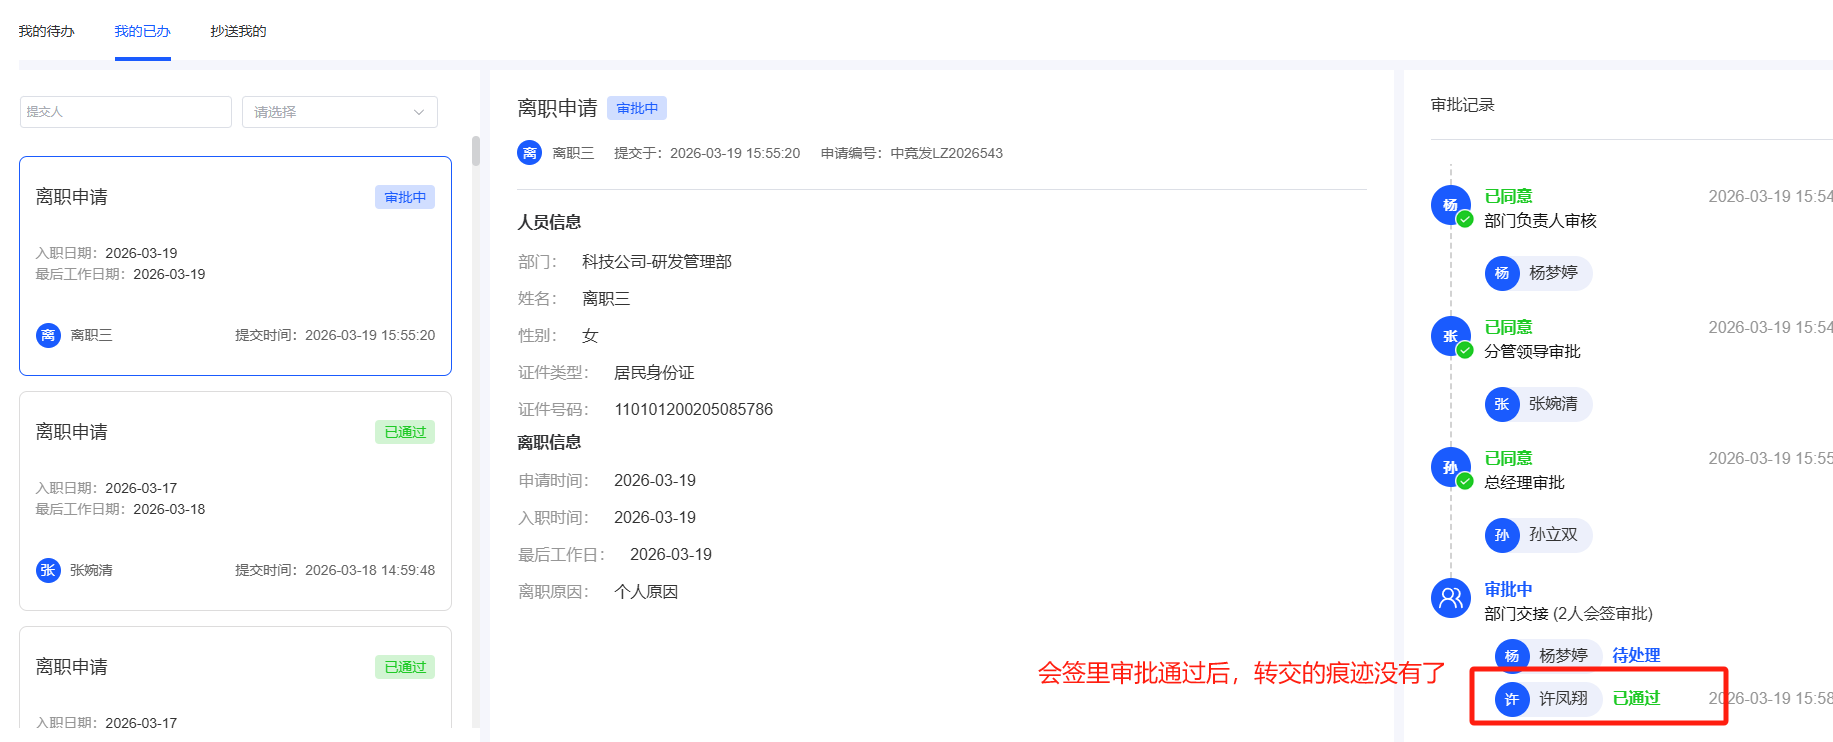Click the 姓名 value 离职三

pyautogui.click(x=606, y=298)
